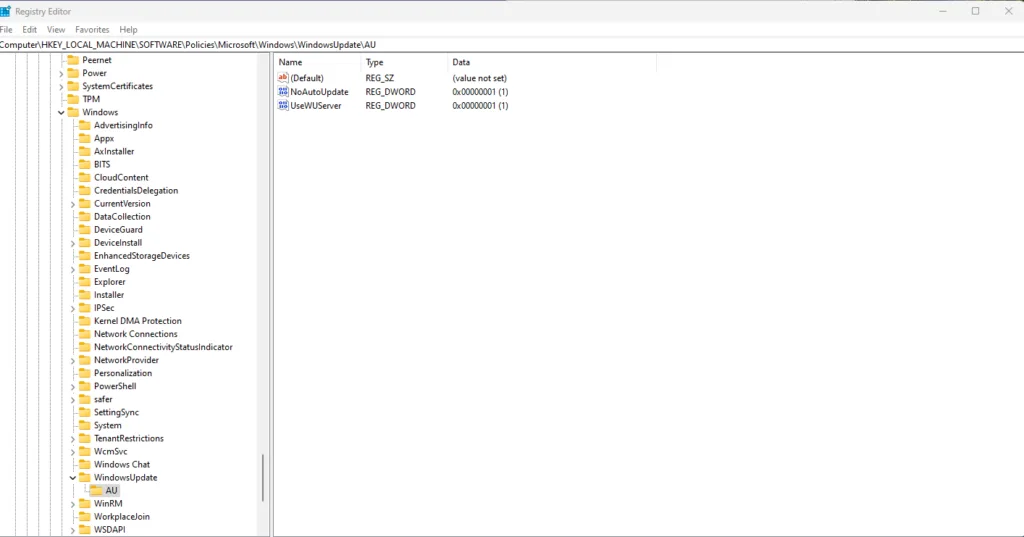The height and width of the screenshot is (537, 1024).
Task: Click the (Default) string value icon
Action: [x=283, y=78]
